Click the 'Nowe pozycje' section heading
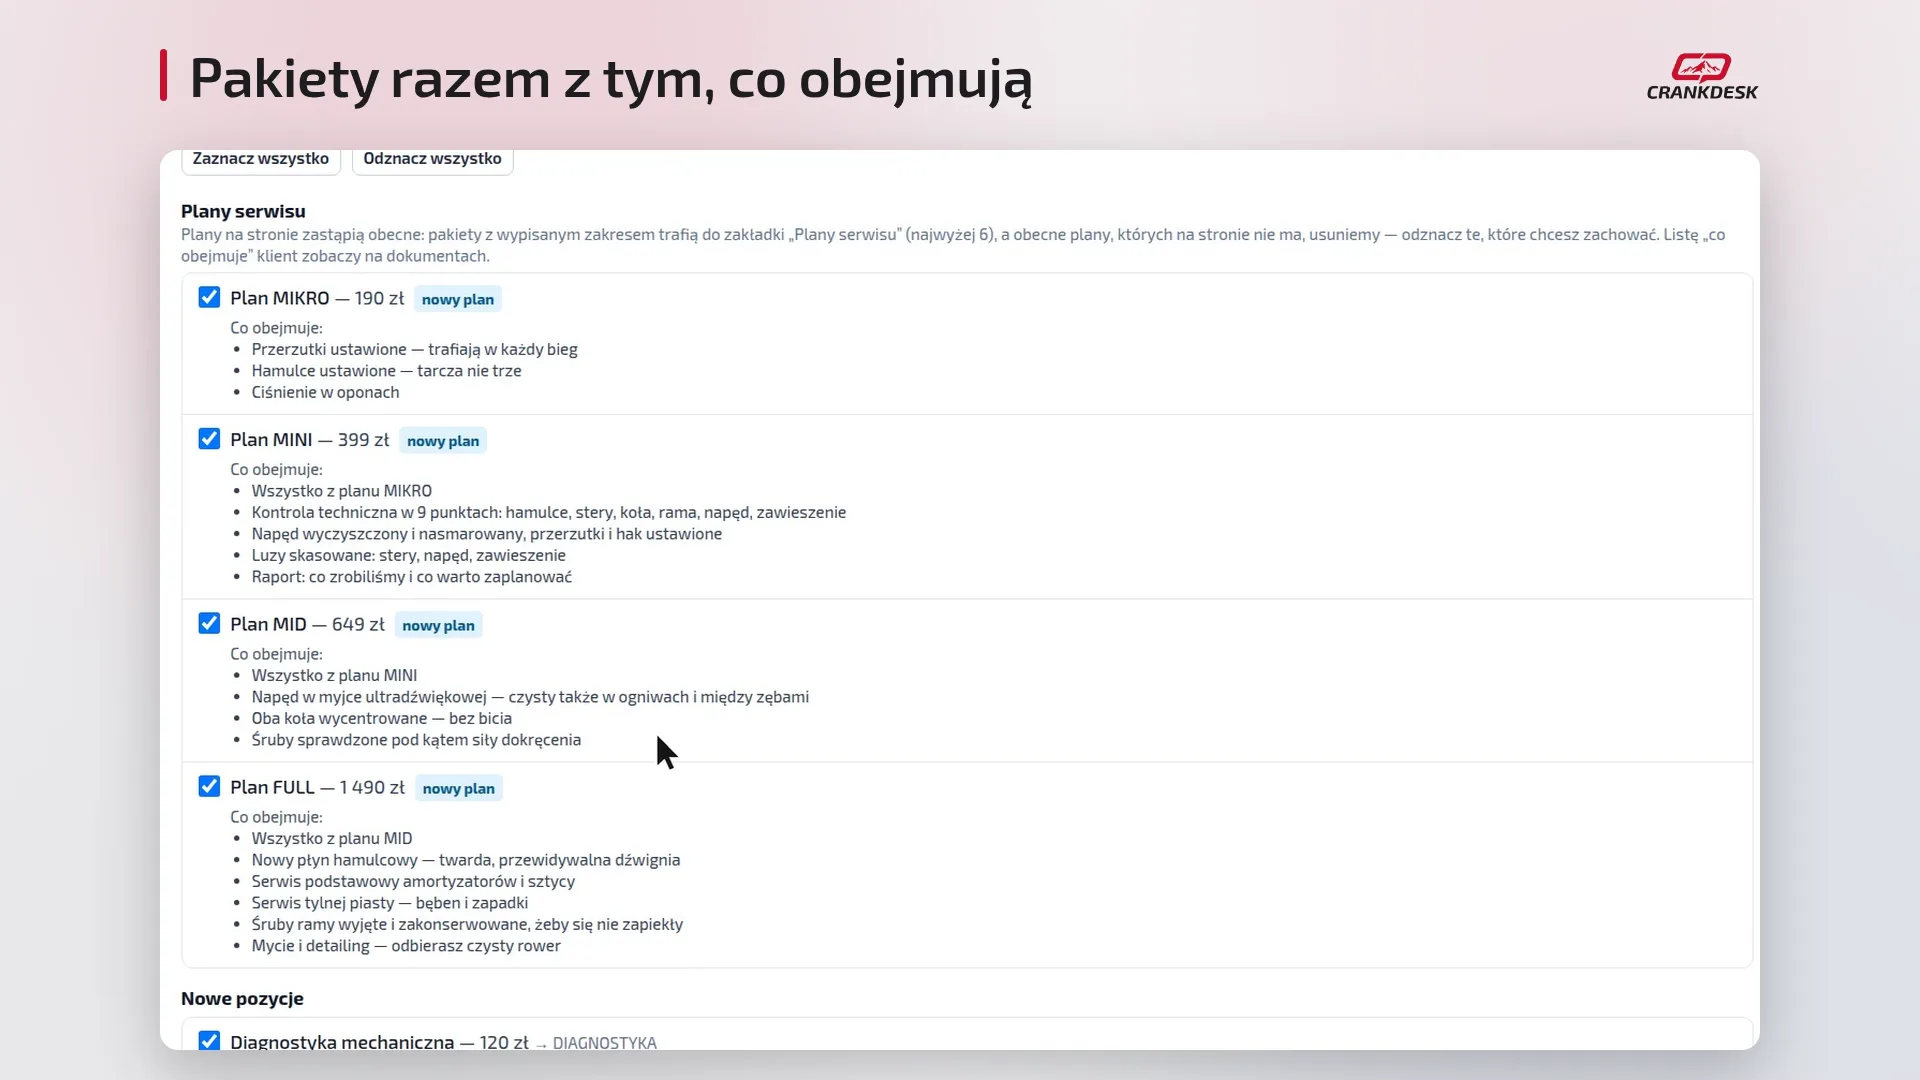This screenshot has width=1920, height=1080. (242, 998)
